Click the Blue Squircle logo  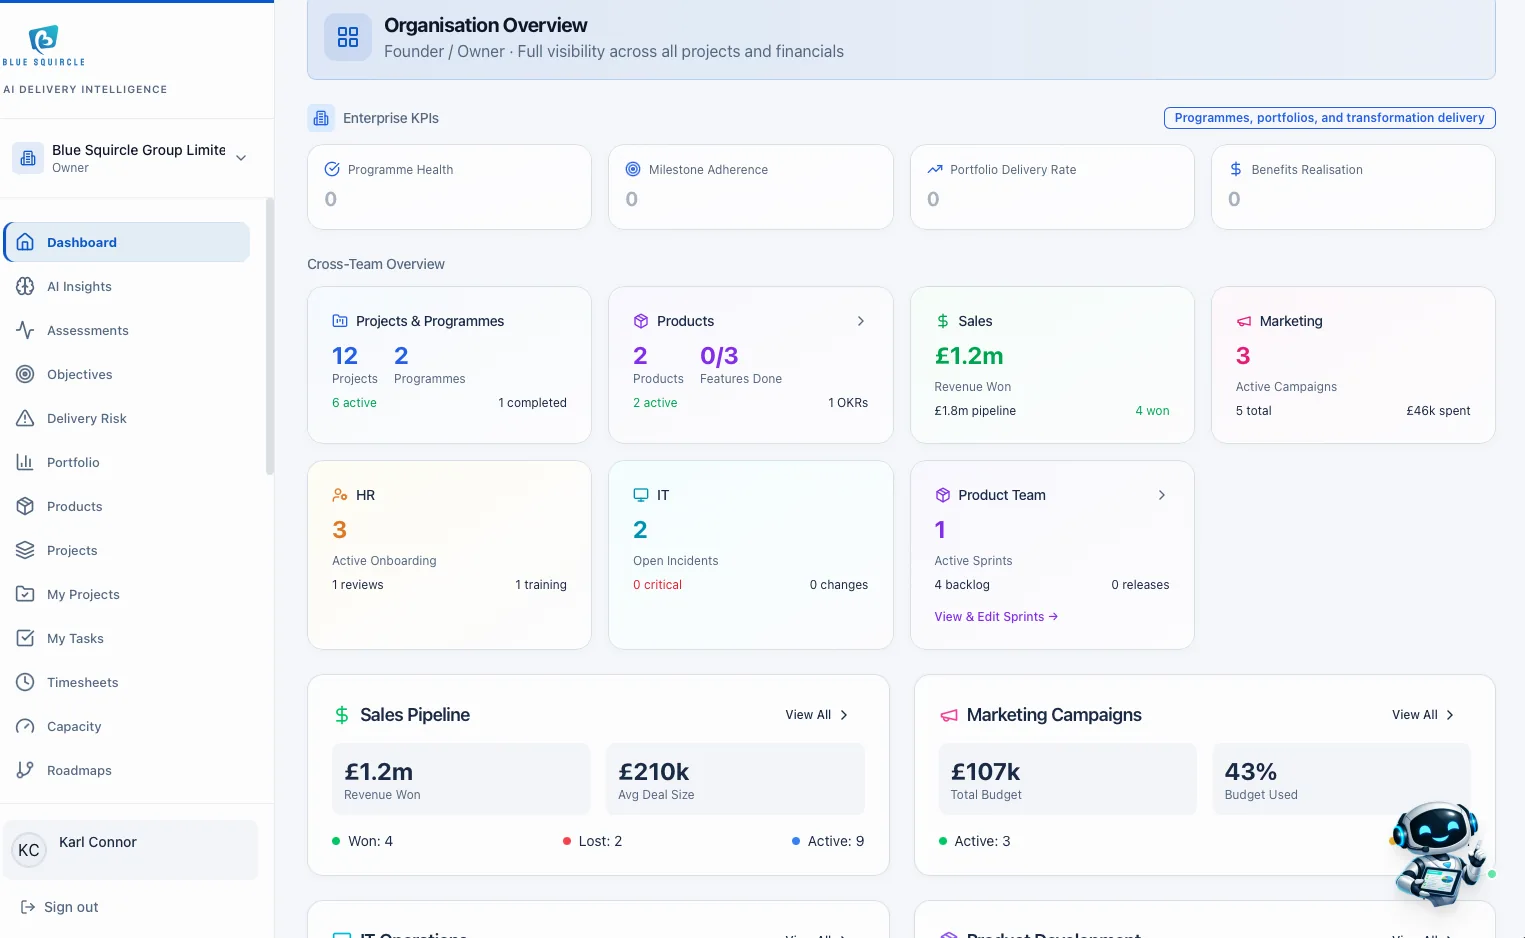44,46
